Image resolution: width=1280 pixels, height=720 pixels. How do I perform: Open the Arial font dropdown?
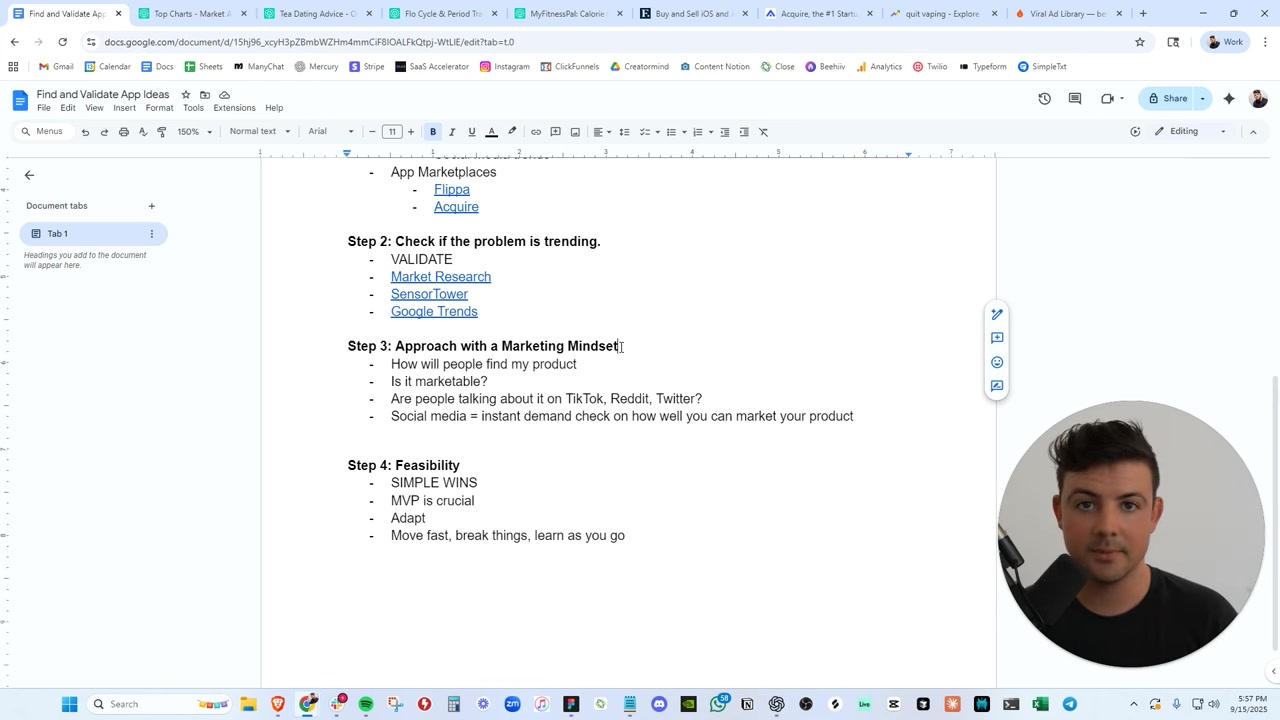[330, 132]
